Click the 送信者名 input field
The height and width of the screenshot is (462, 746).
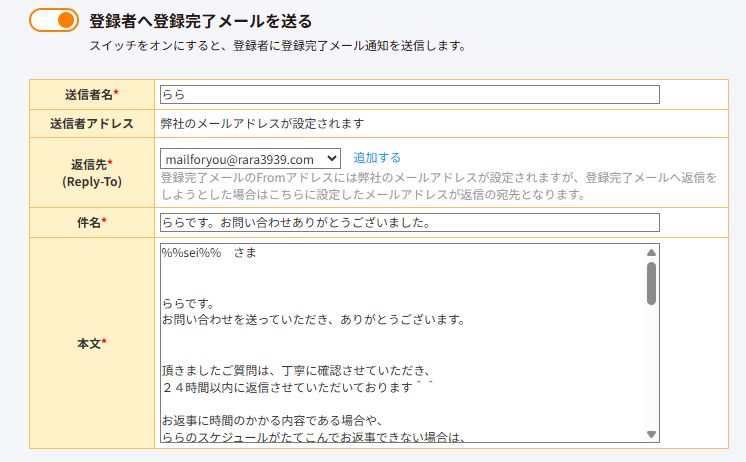pyautogui.click(x=410, y=94)
